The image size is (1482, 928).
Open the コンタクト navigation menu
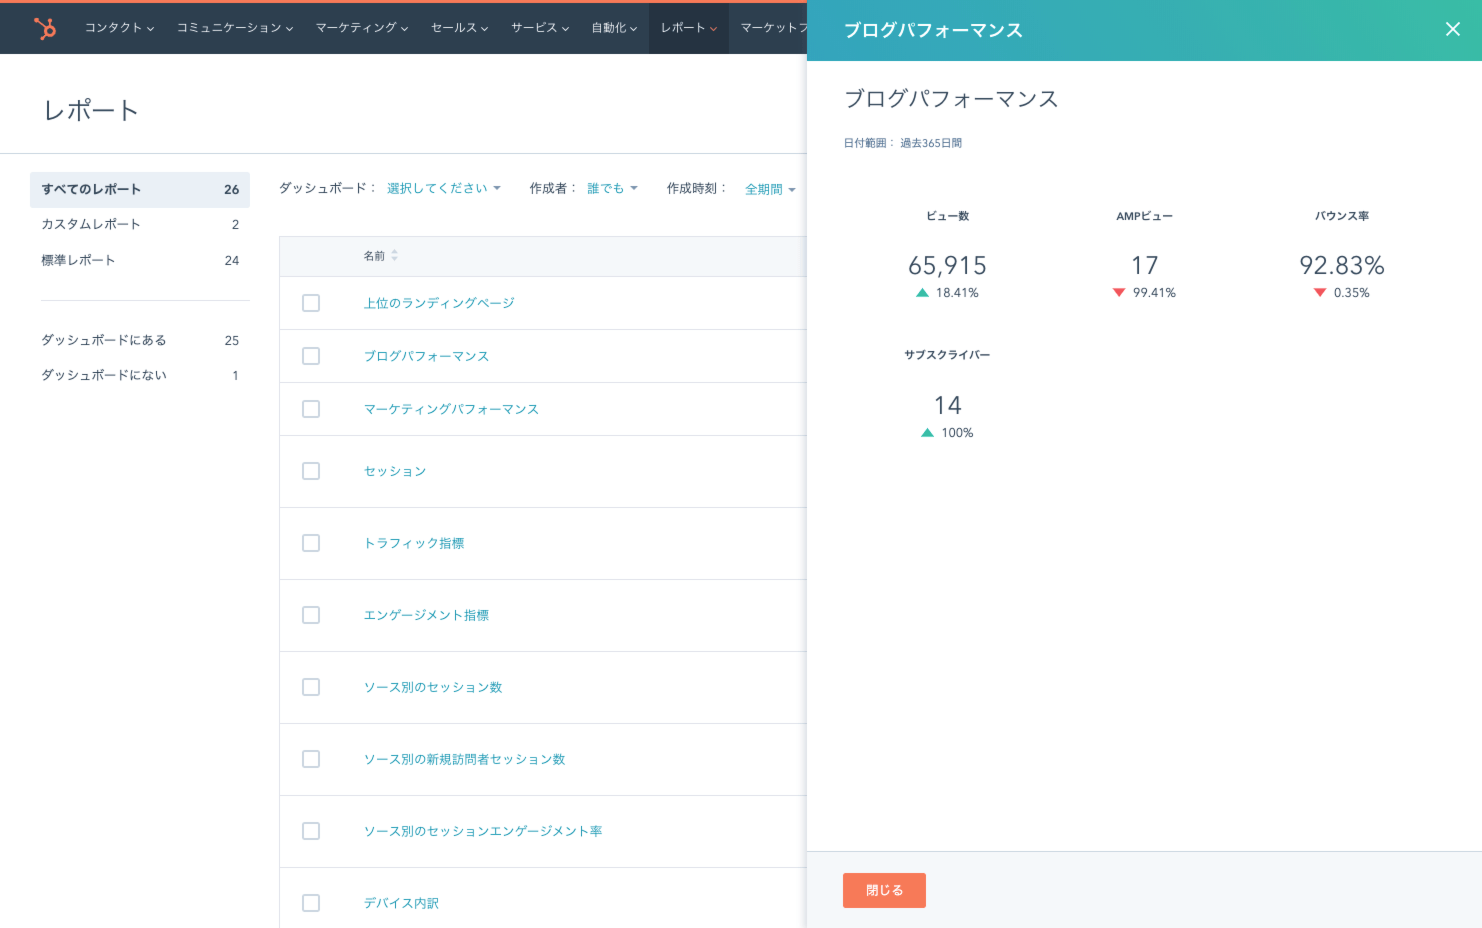(x=119, y=28)
